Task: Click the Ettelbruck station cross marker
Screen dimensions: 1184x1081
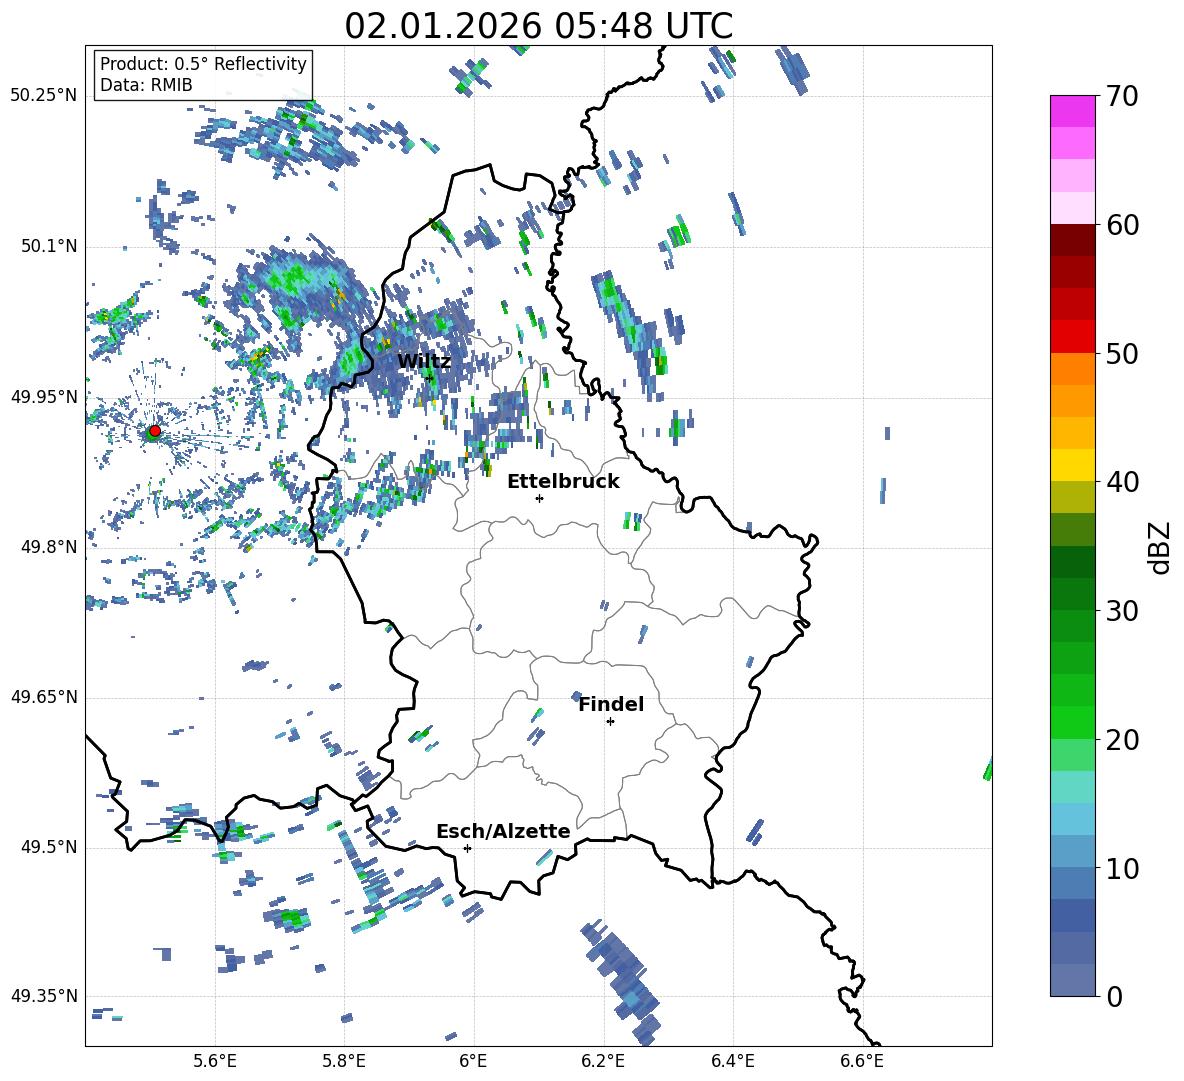Action: pyautogui.click(x=539, y=498)
